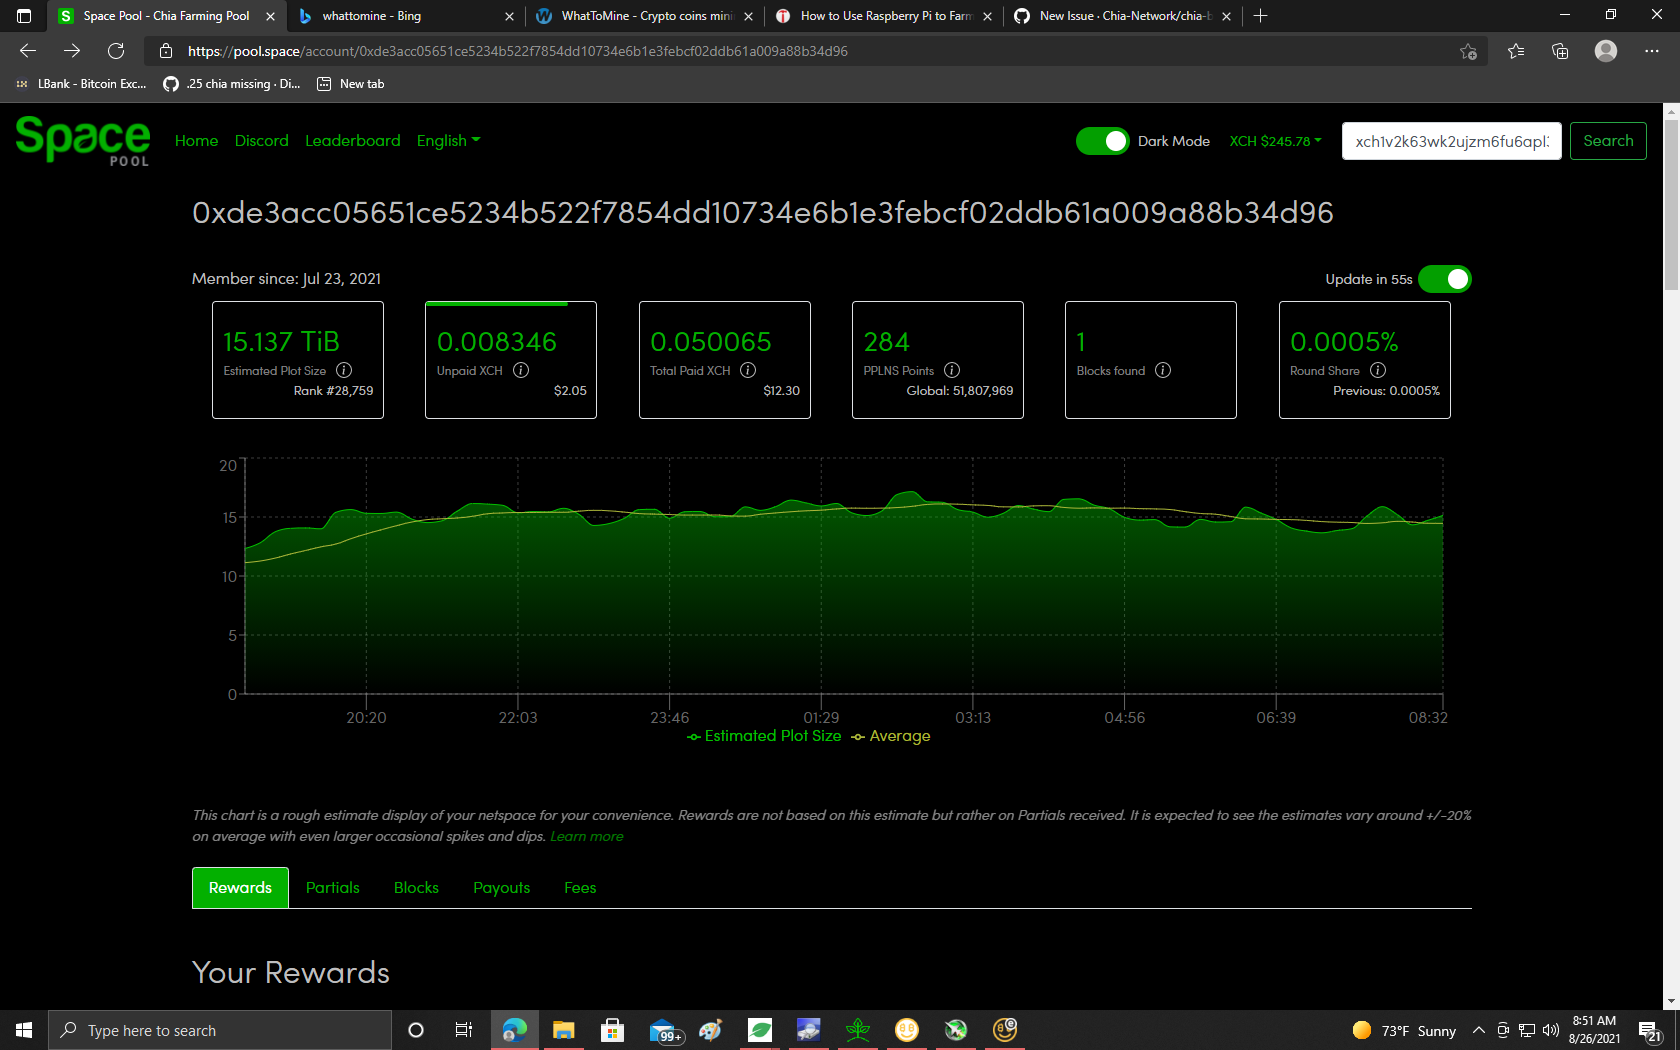
Task: View site information lock icon
Action: click(166, 51)
